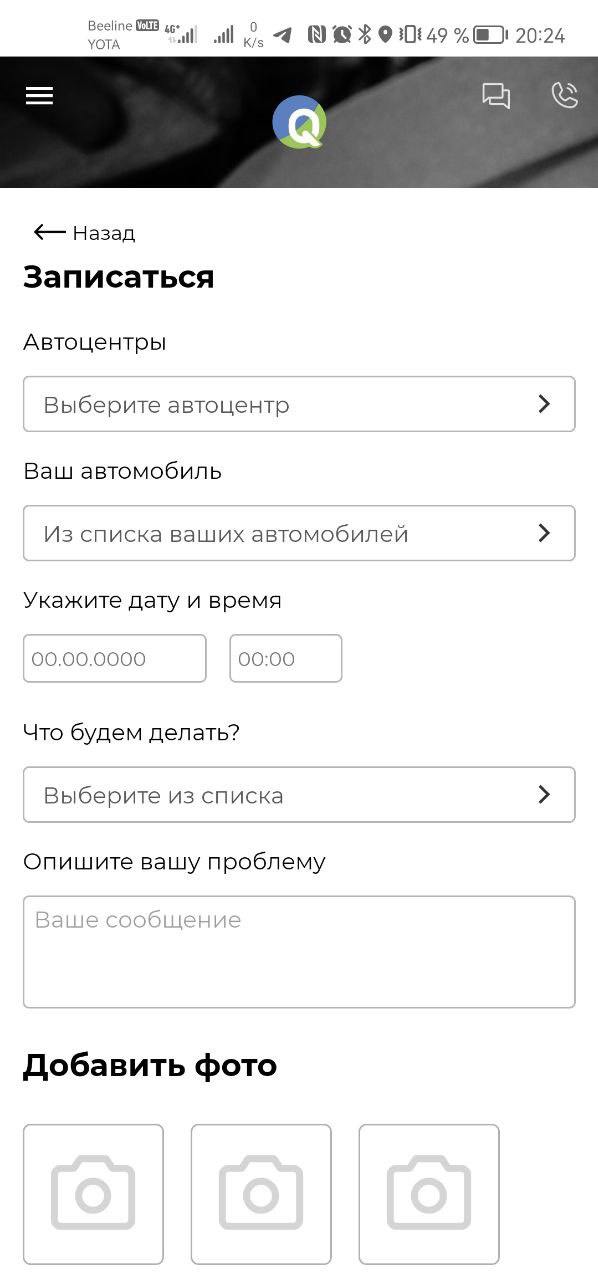Viewport: 598px width, 1280px height.
Task: Click into the "Ваше сообщение" text area
Action: coord(299,952)
